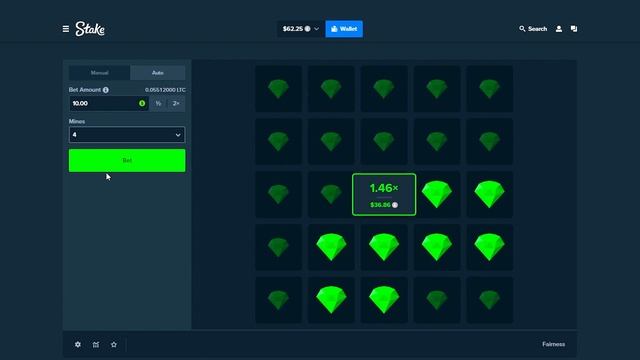
Task: Click gem tile in row one, column four
Action: [x=437, y=89]
